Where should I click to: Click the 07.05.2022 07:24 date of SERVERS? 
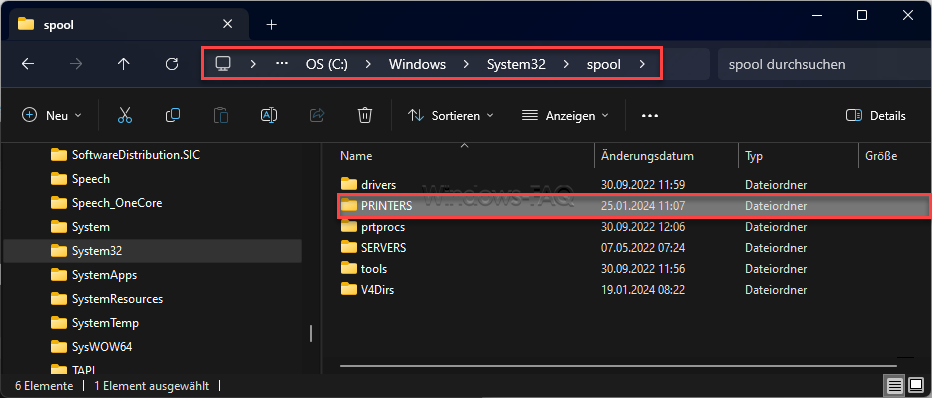[x=643, y=248]
